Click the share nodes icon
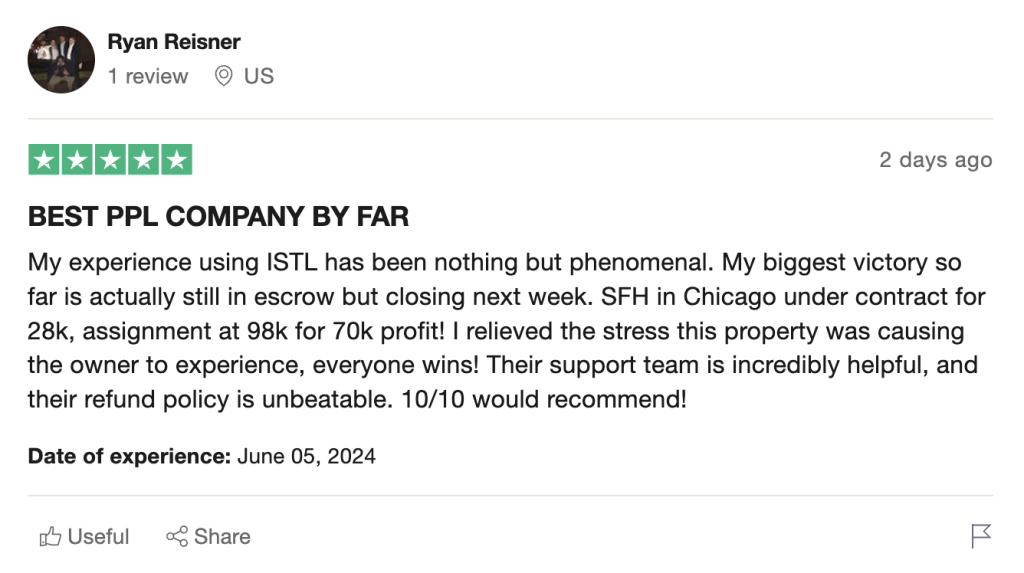Image resolution: width=1024 pixels, height=573 pixels. (177, 537)
